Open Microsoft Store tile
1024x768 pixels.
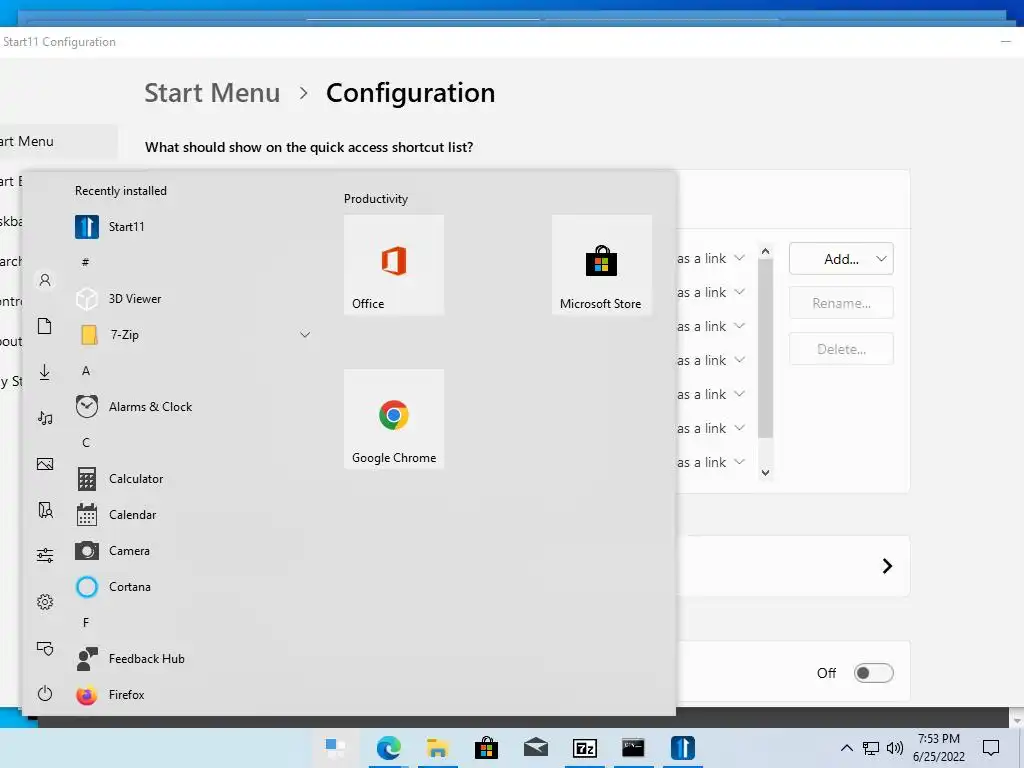click(601, 264)
